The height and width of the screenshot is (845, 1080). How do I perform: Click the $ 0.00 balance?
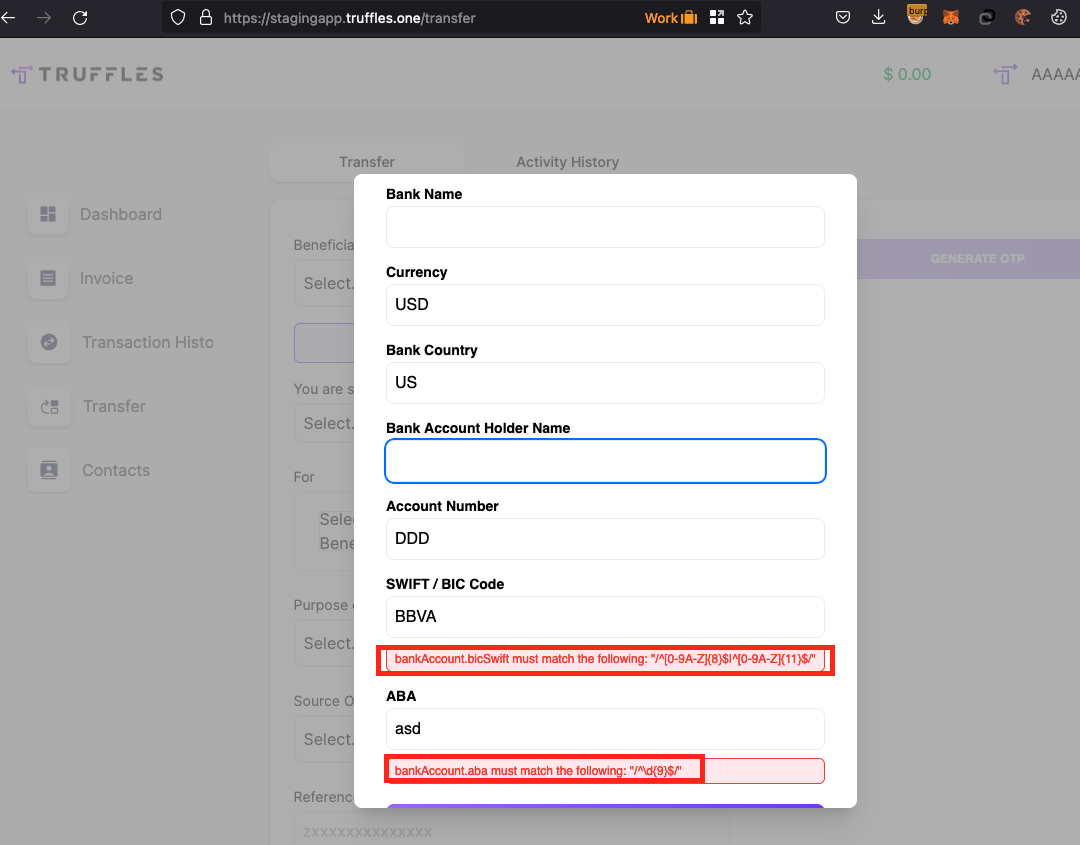pos(907,74)
